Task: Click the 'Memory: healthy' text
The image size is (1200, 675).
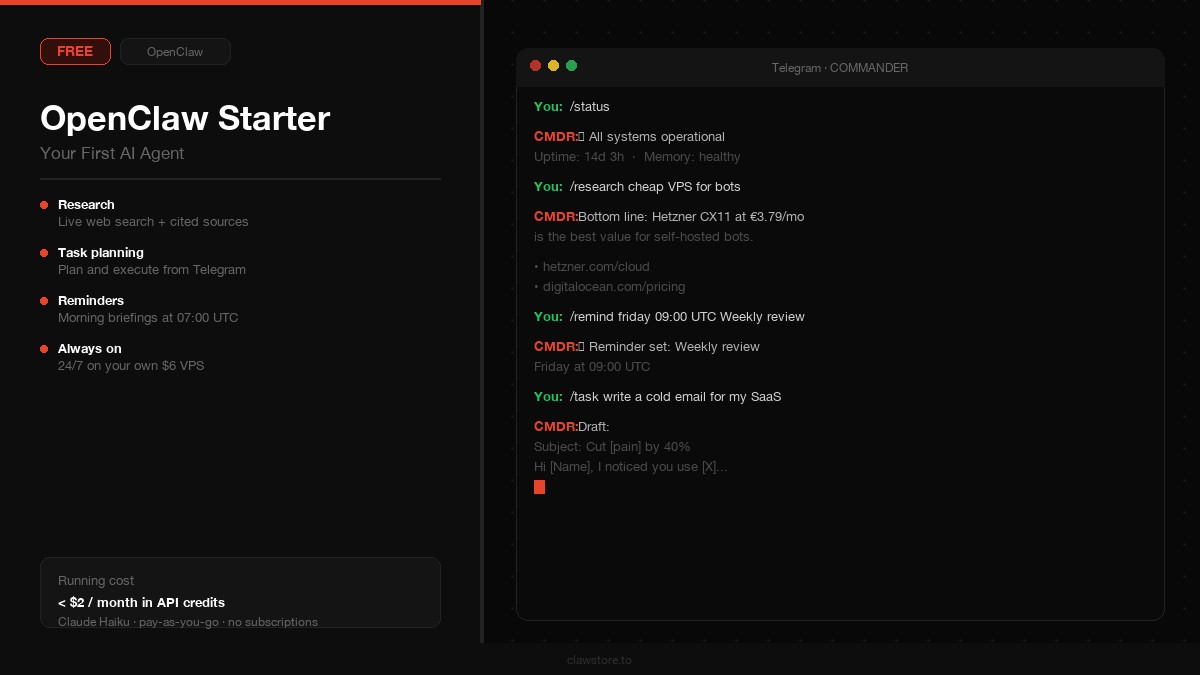Action: tap(692, 157)
